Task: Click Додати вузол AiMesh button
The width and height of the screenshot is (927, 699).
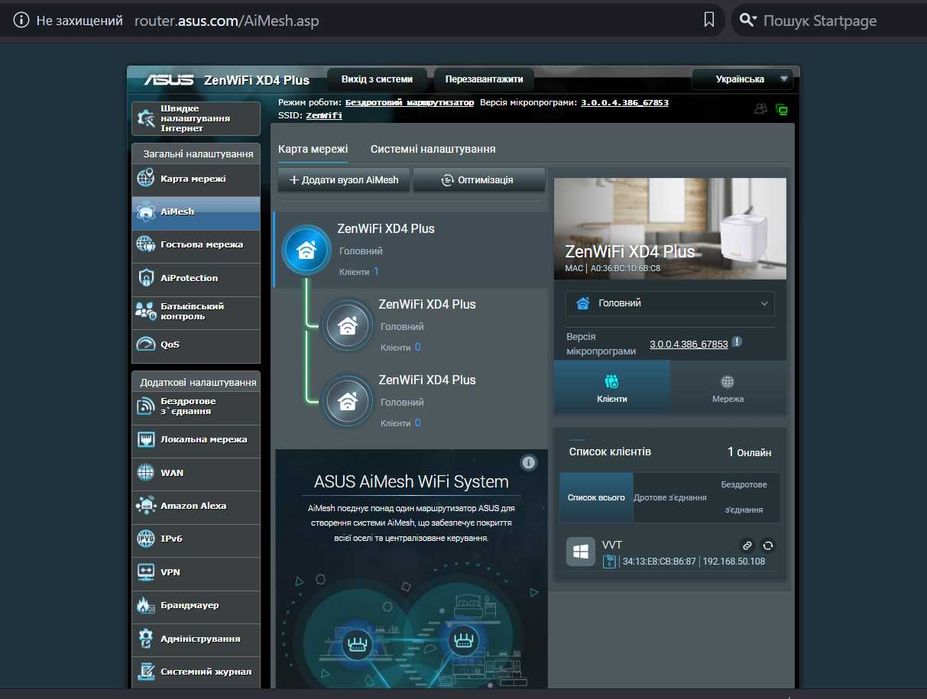Action: (x=343, y=180)
